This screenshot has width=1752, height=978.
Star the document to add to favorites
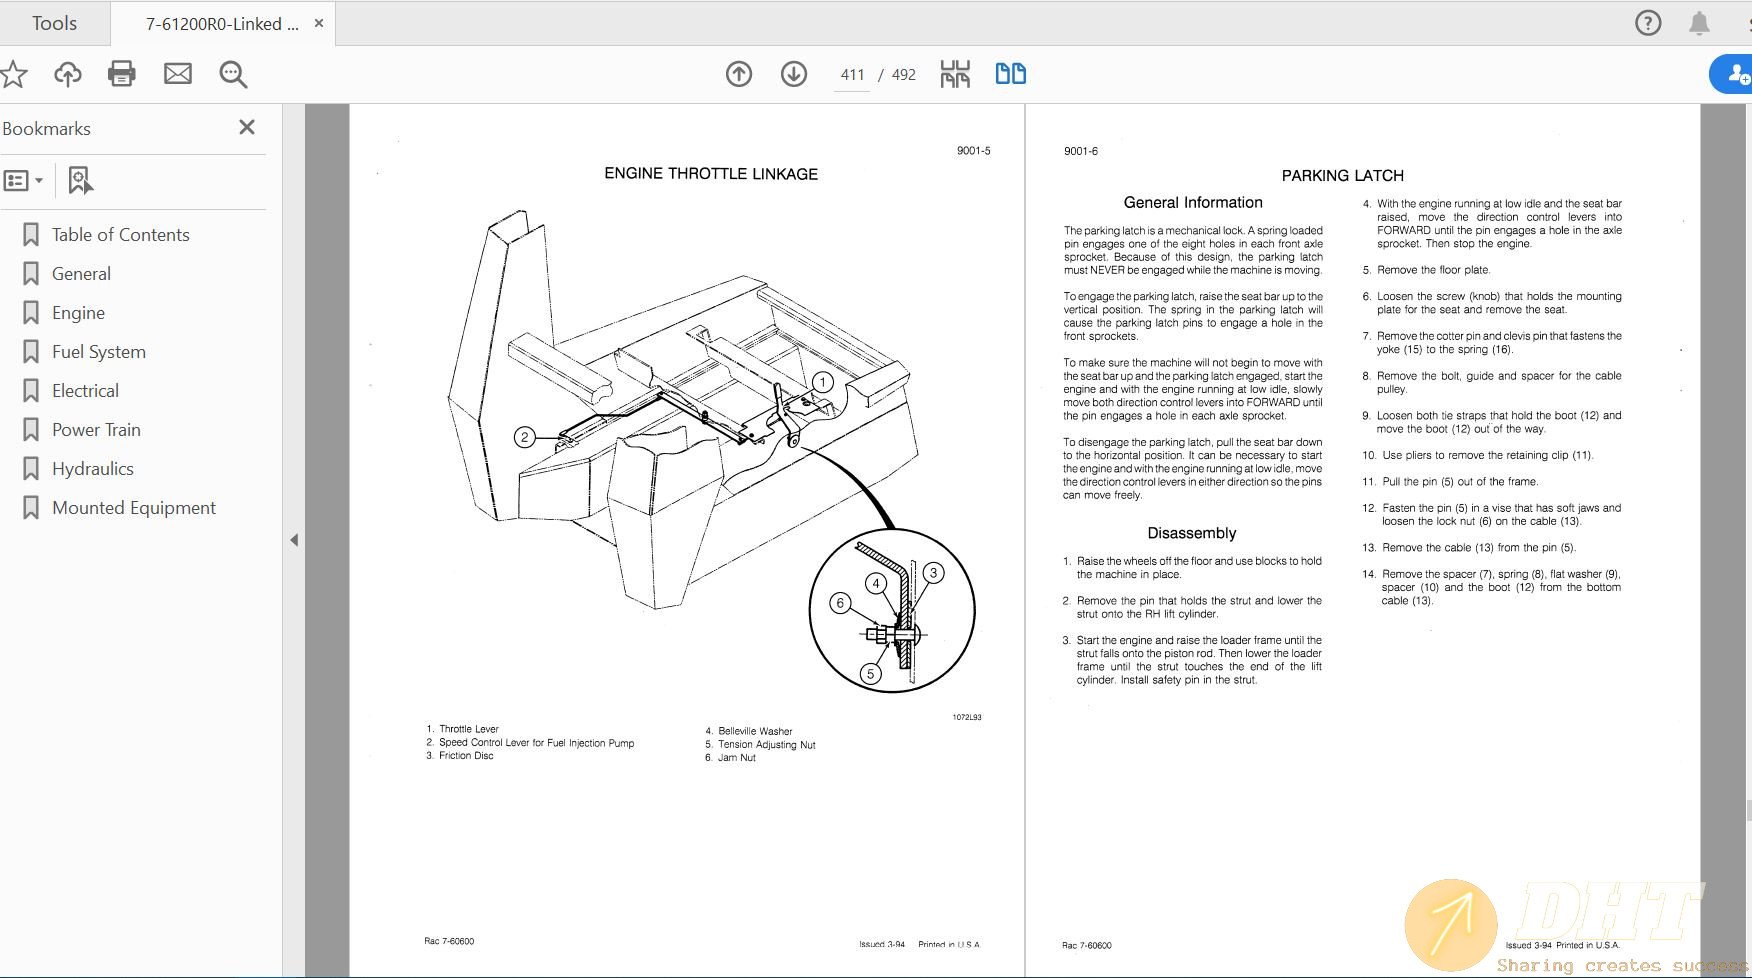click(14, 73)
